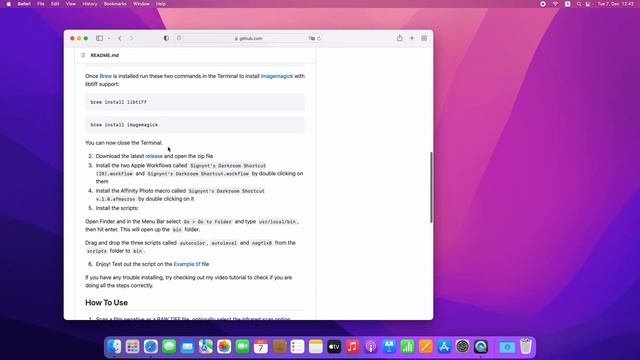Open the Safari menu

coord(24,4)
